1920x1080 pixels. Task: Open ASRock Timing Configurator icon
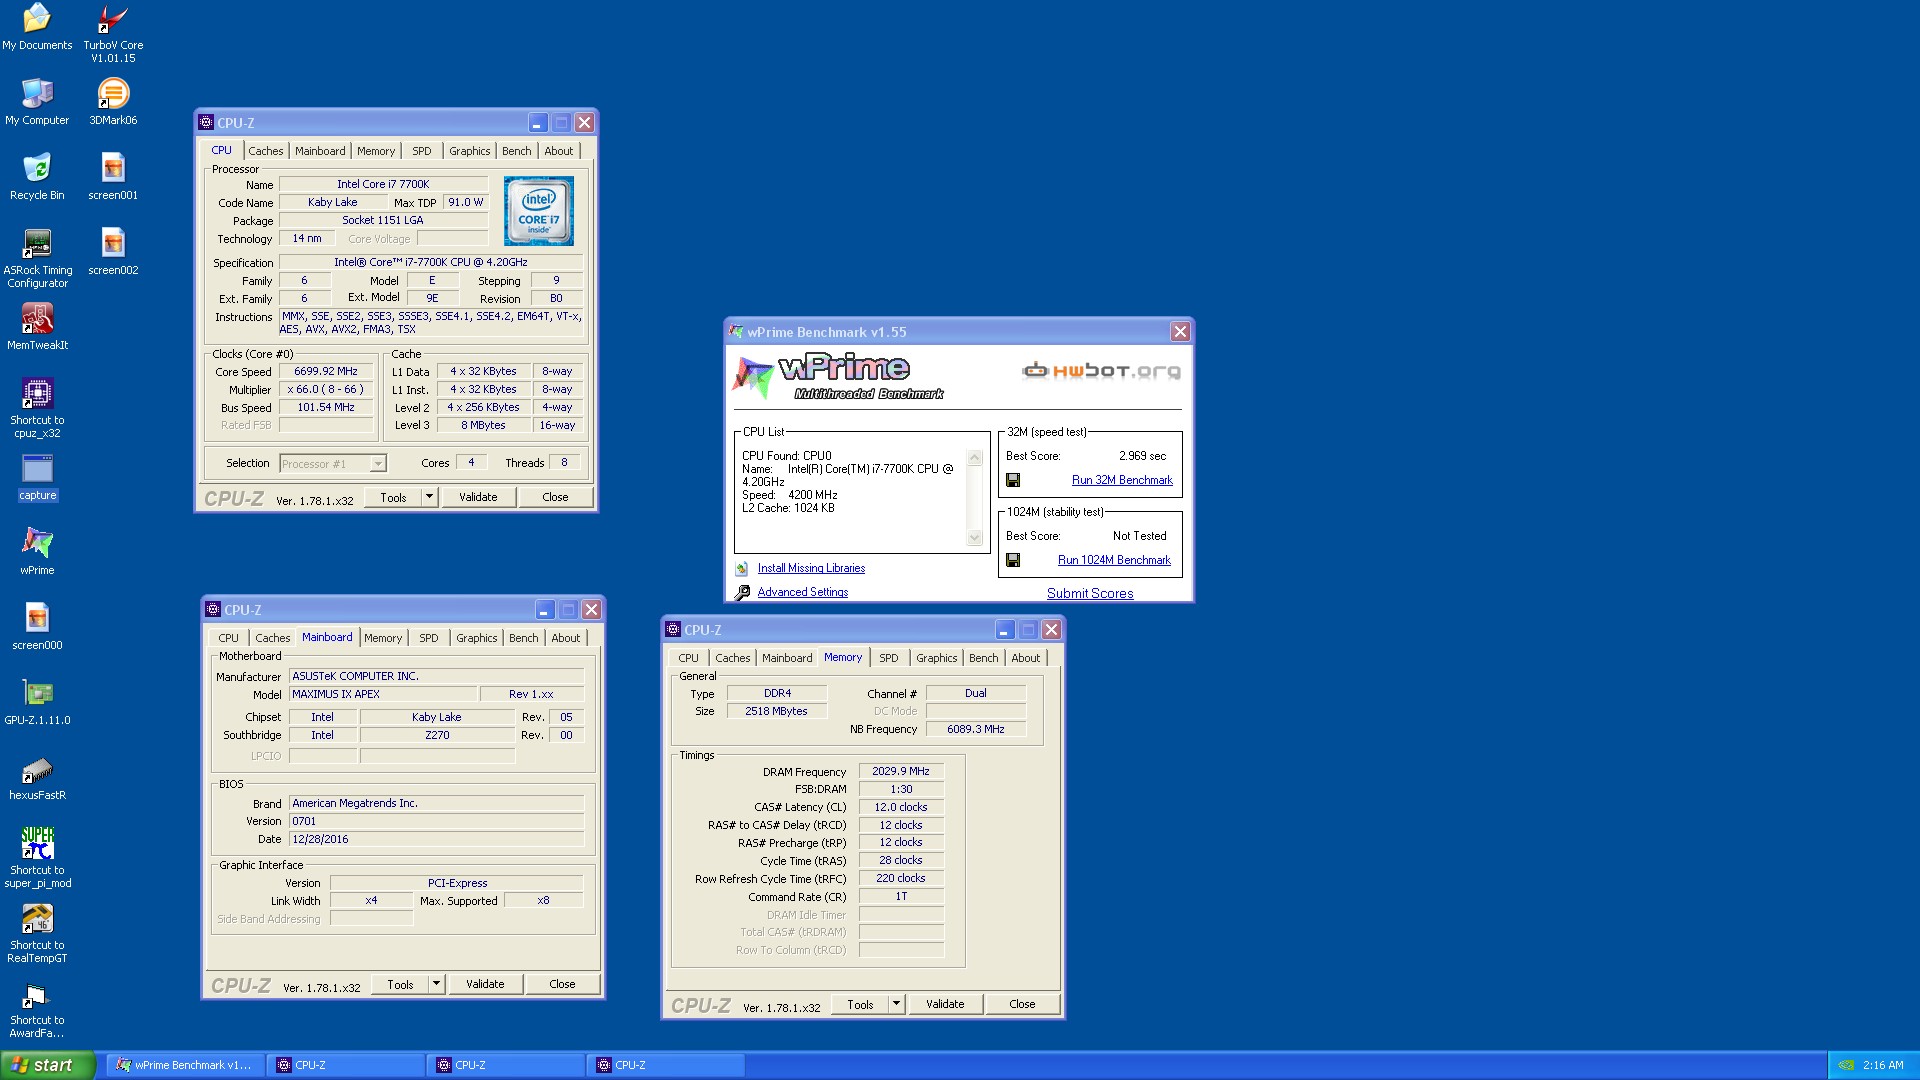pyautogui.click(x=37, y=258)
